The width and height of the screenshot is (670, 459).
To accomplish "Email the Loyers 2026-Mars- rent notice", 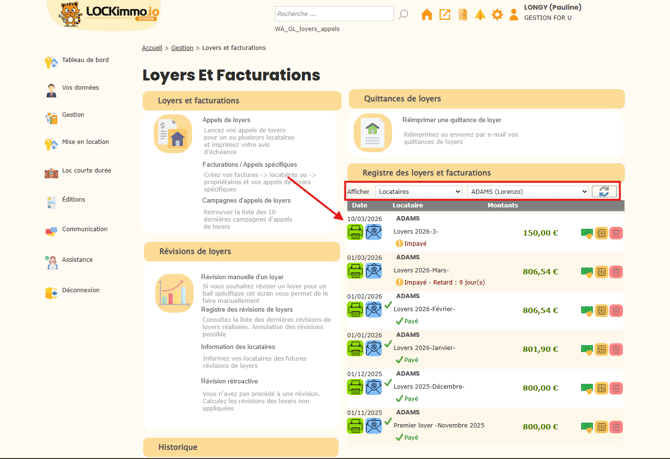I will 373,271.
